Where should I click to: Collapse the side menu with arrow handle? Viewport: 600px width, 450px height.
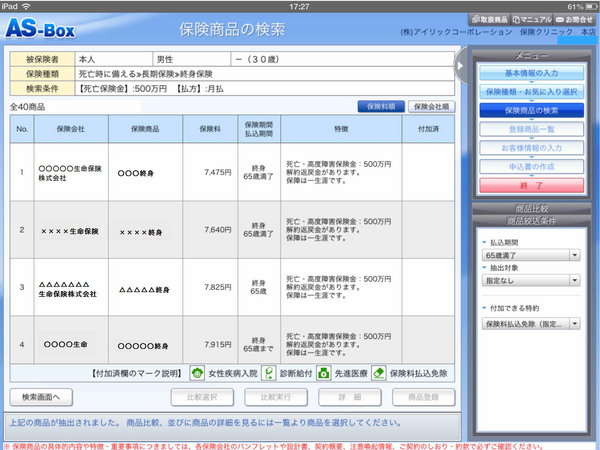460,67
